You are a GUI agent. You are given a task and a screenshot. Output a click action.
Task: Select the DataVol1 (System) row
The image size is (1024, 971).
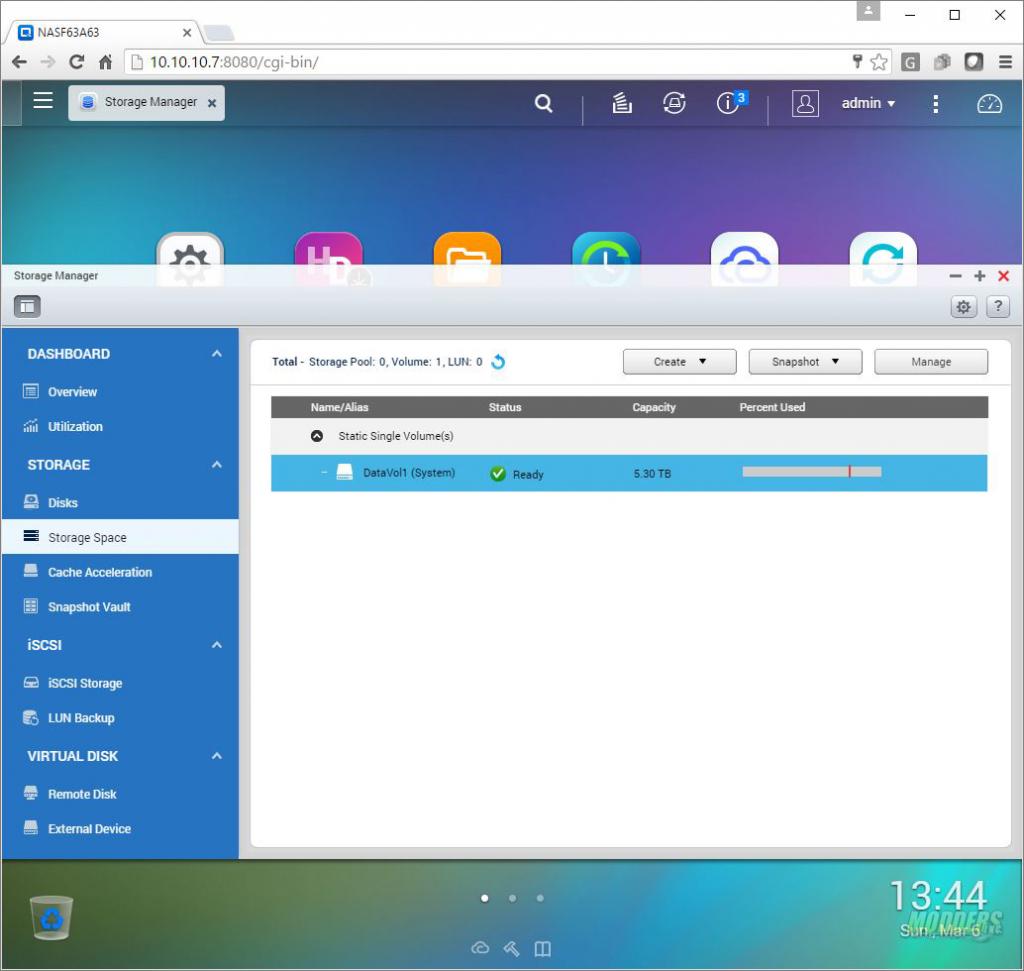(x=629, y=473)
